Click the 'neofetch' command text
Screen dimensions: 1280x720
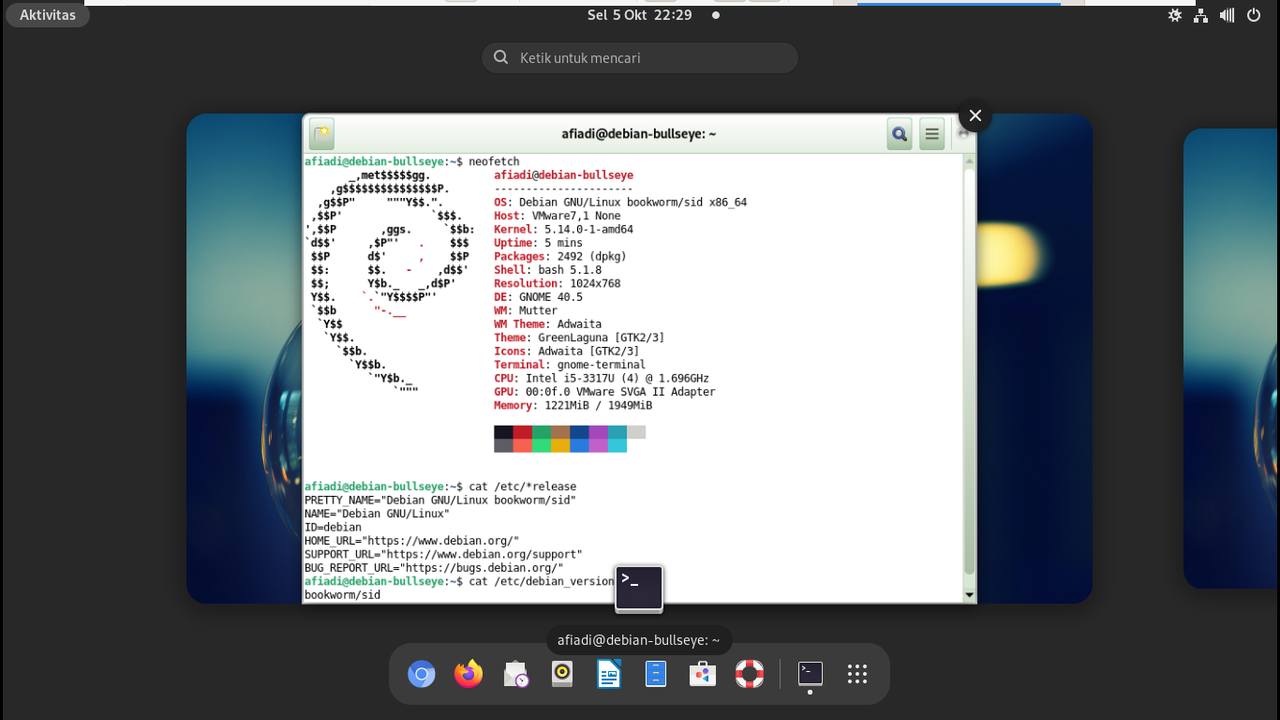[x=494, y=161]
